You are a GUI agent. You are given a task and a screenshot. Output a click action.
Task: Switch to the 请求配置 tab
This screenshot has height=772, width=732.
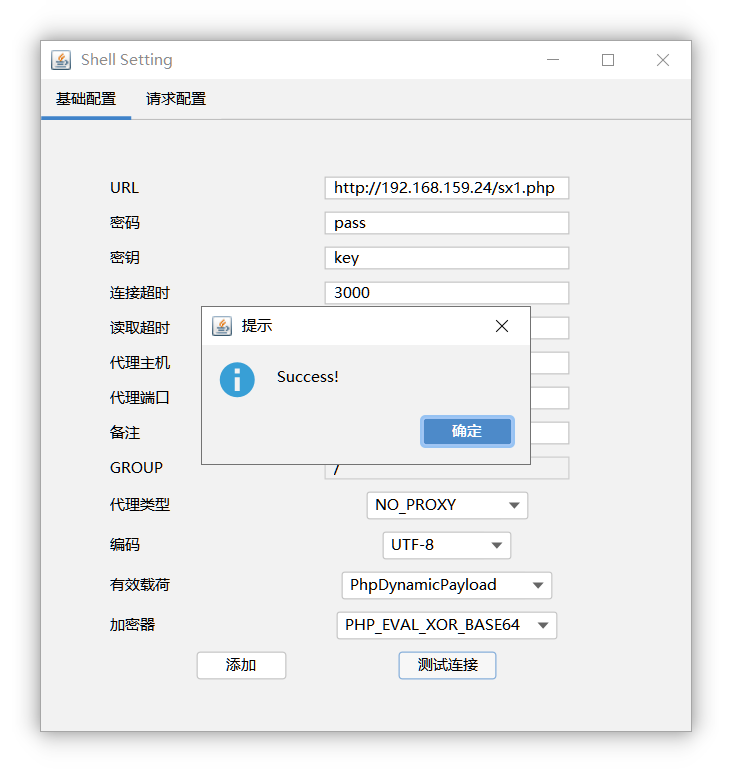(x=176, y=99)
